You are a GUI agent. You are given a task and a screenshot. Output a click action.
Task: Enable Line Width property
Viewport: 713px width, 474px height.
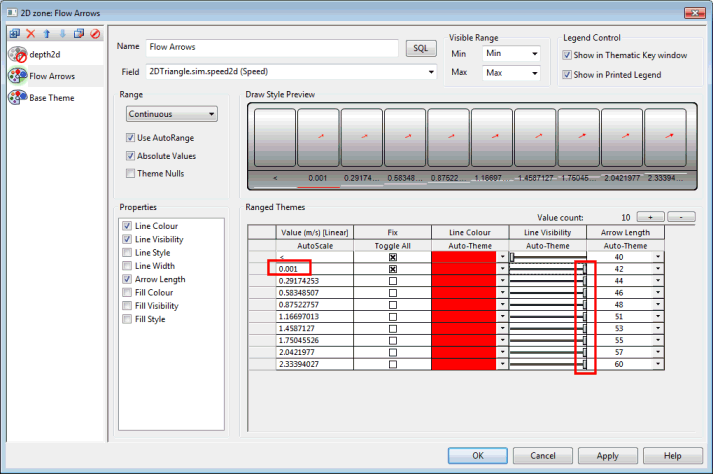[x=127, y=266]
